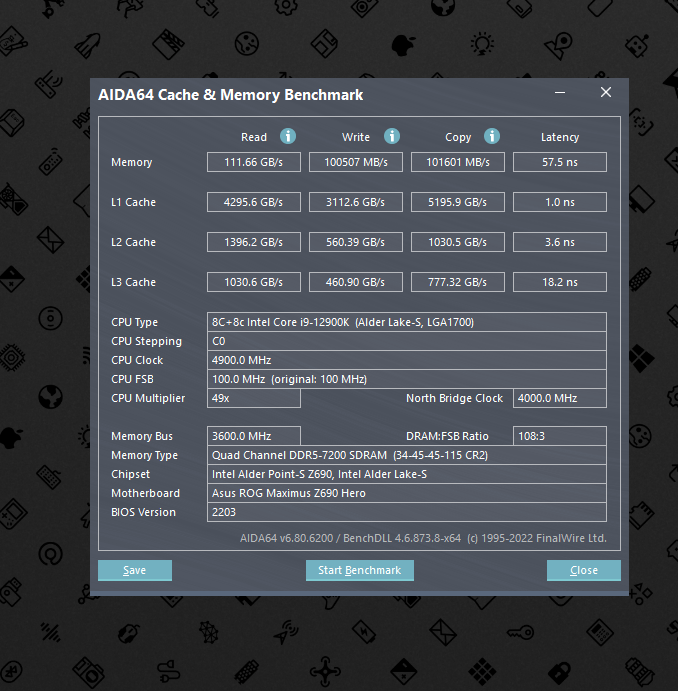Click Chipset field Intel Alder Point-S Z690
Screen dimensions: 678x691
click(407, 474)
